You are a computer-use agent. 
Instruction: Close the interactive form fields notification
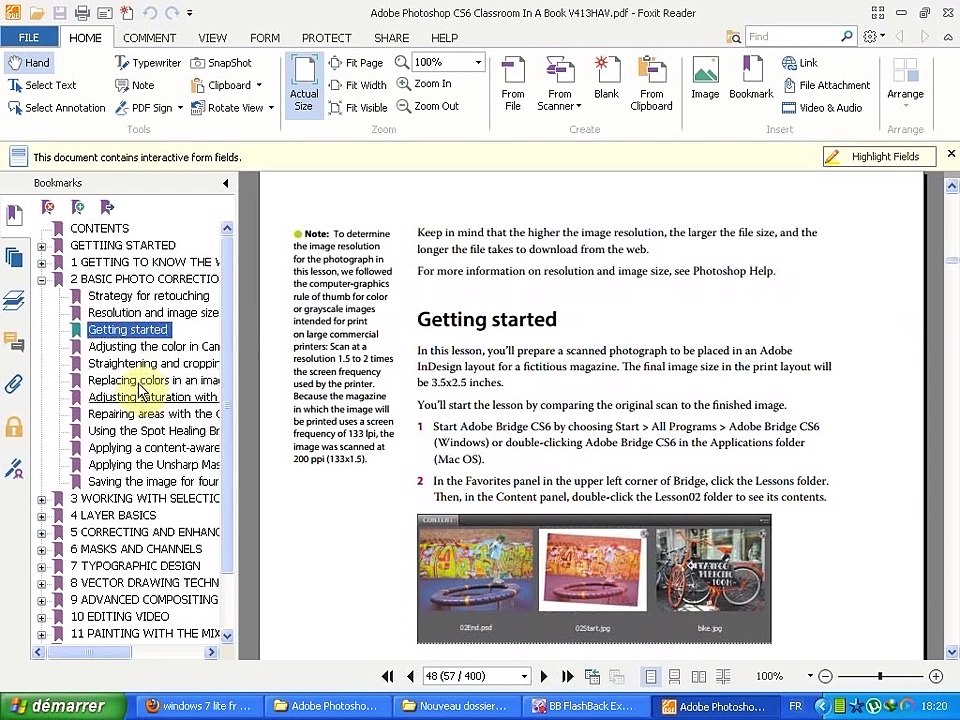tap(950, 154)
